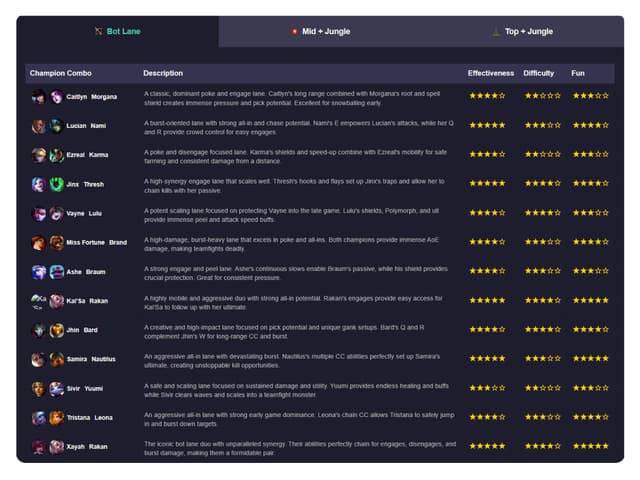The image size is (640, 480).
Task: Click the Ashe Braum description text
Action: tap(296, 273)
